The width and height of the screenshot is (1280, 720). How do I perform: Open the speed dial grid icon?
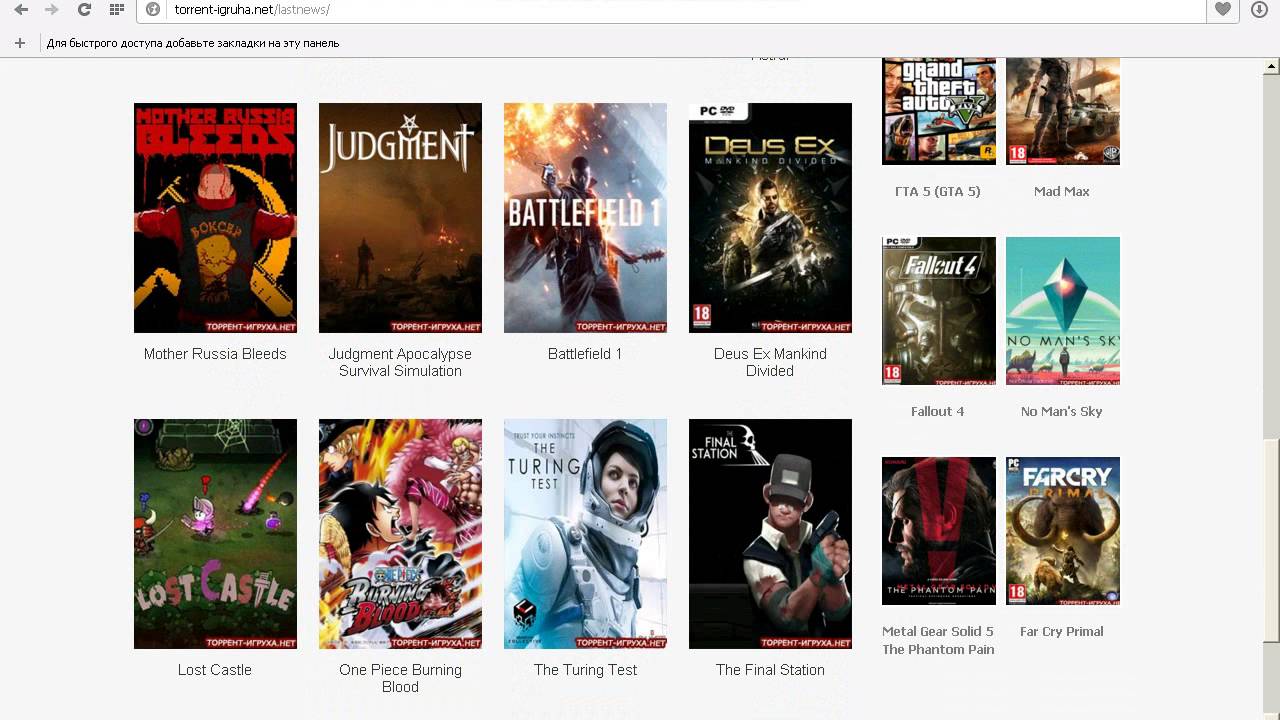pos(117,10)
